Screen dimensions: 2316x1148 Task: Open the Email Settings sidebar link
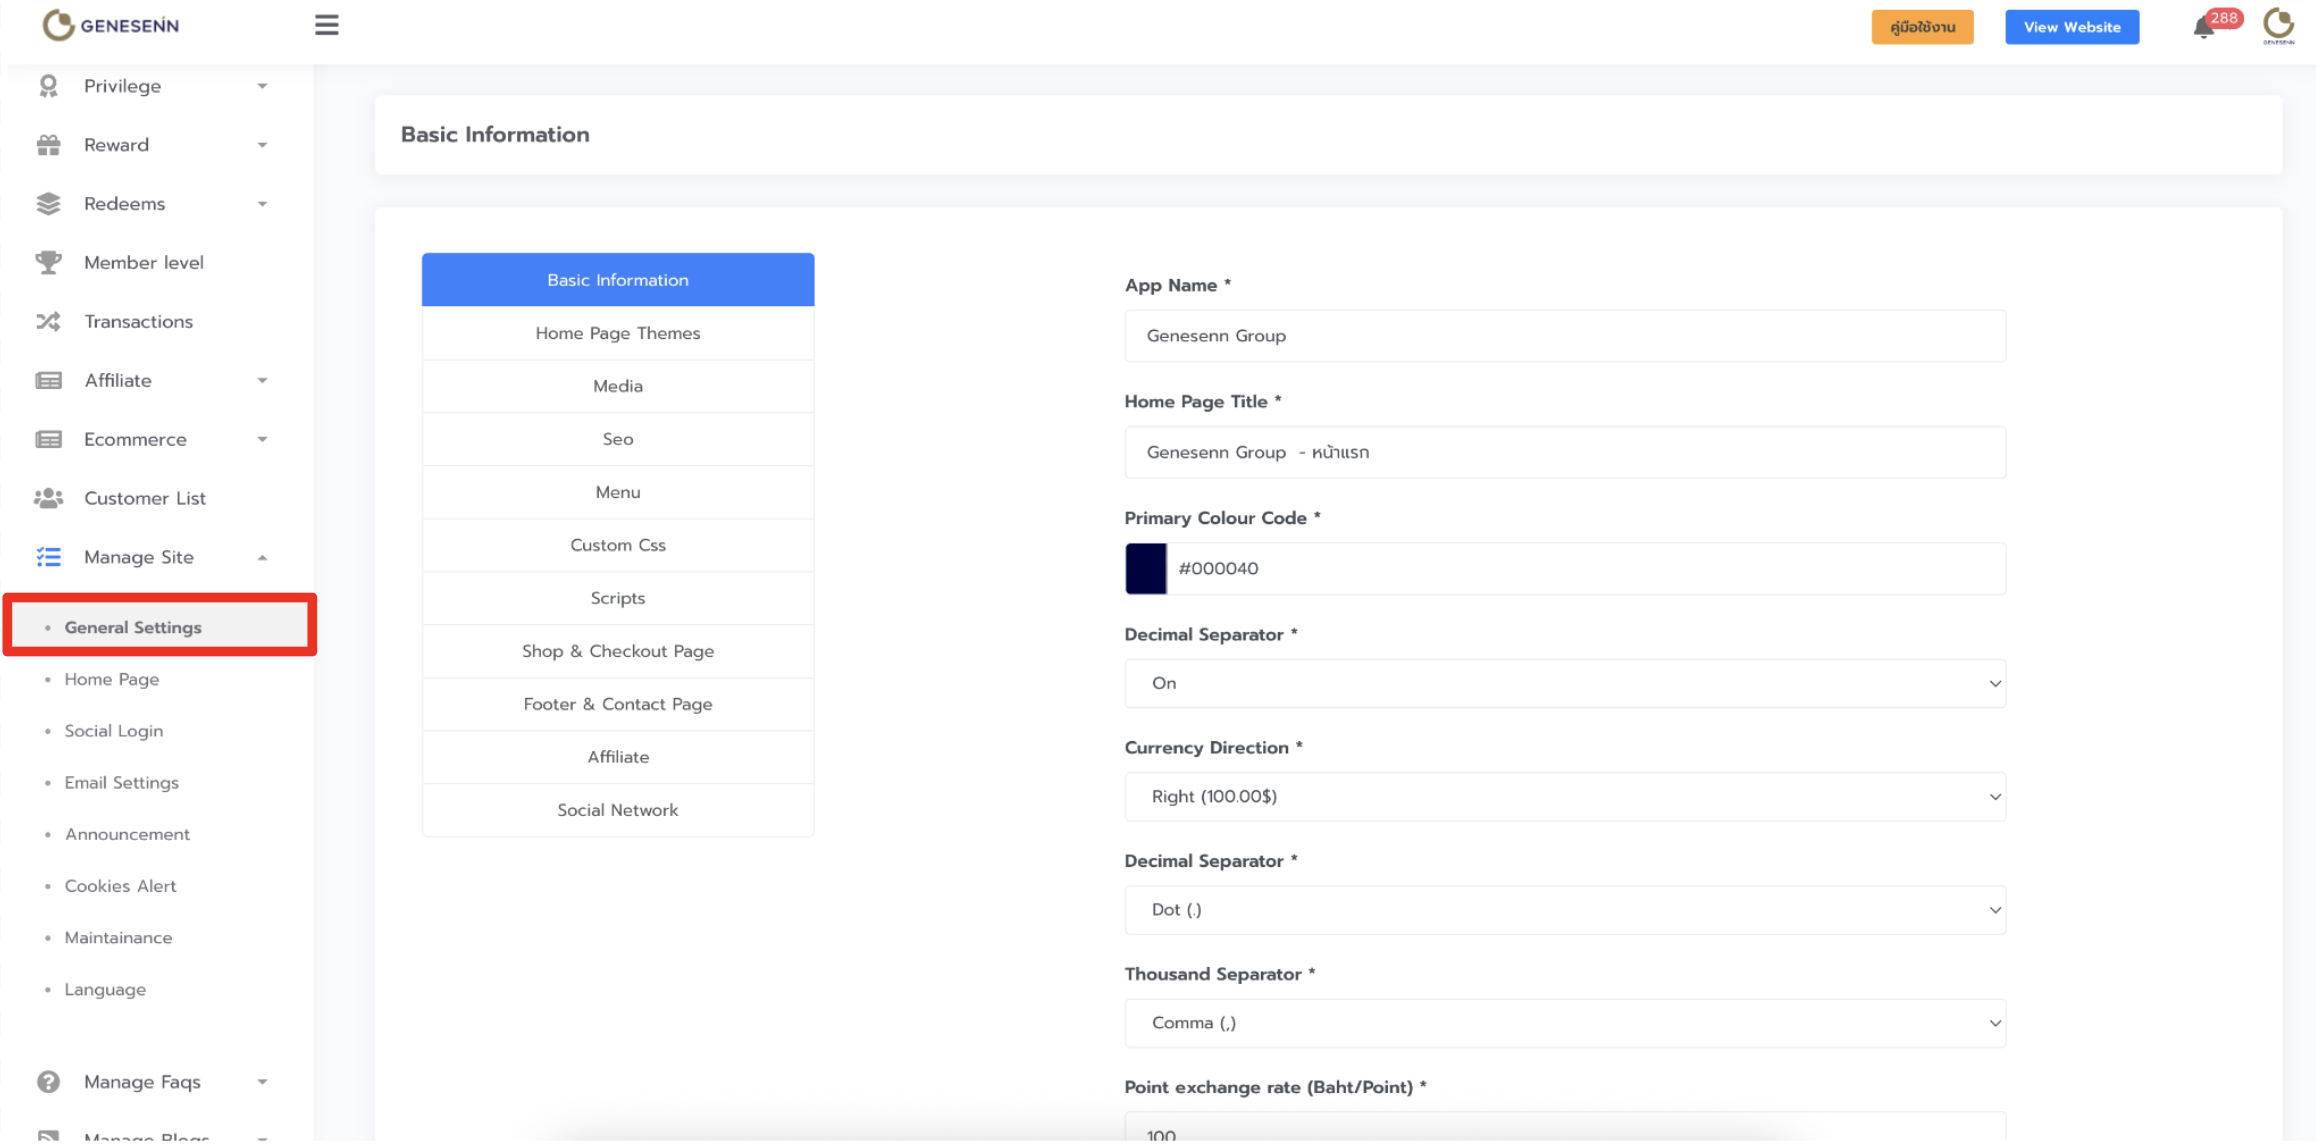pos(121,782)
